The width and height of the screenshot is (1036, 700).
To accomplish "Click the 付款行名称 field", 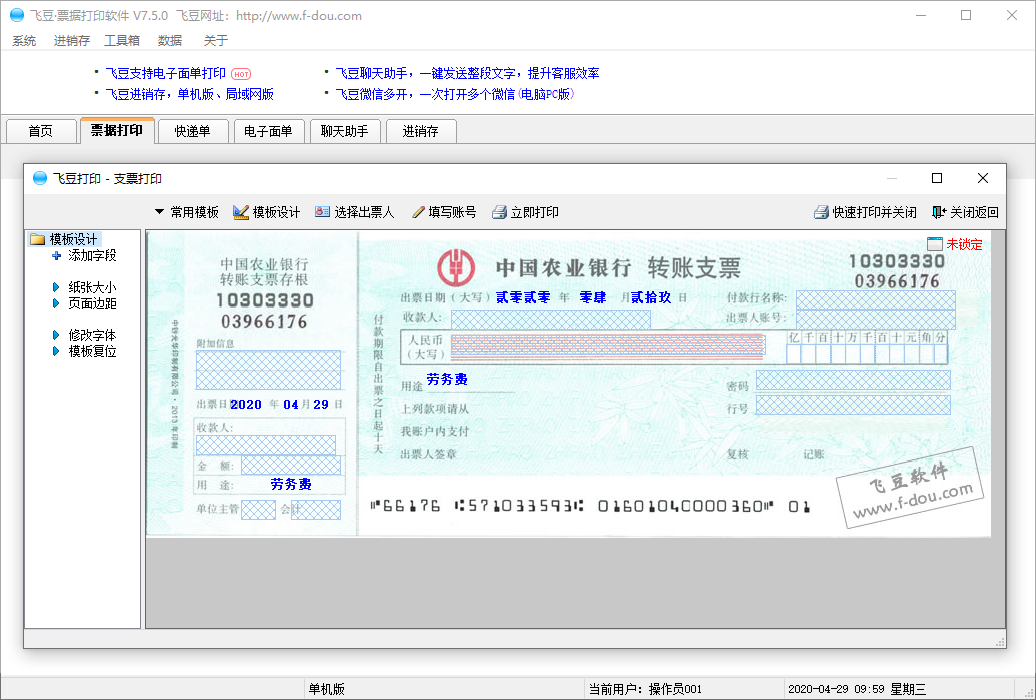I will (x=875, y=300).
